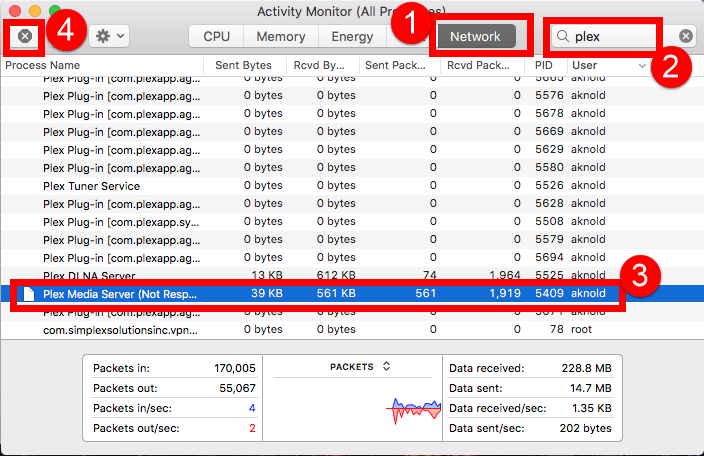This screenshot has width=704, height=456.
Task: Sort by the Process Name column
Action: (100, 65)
